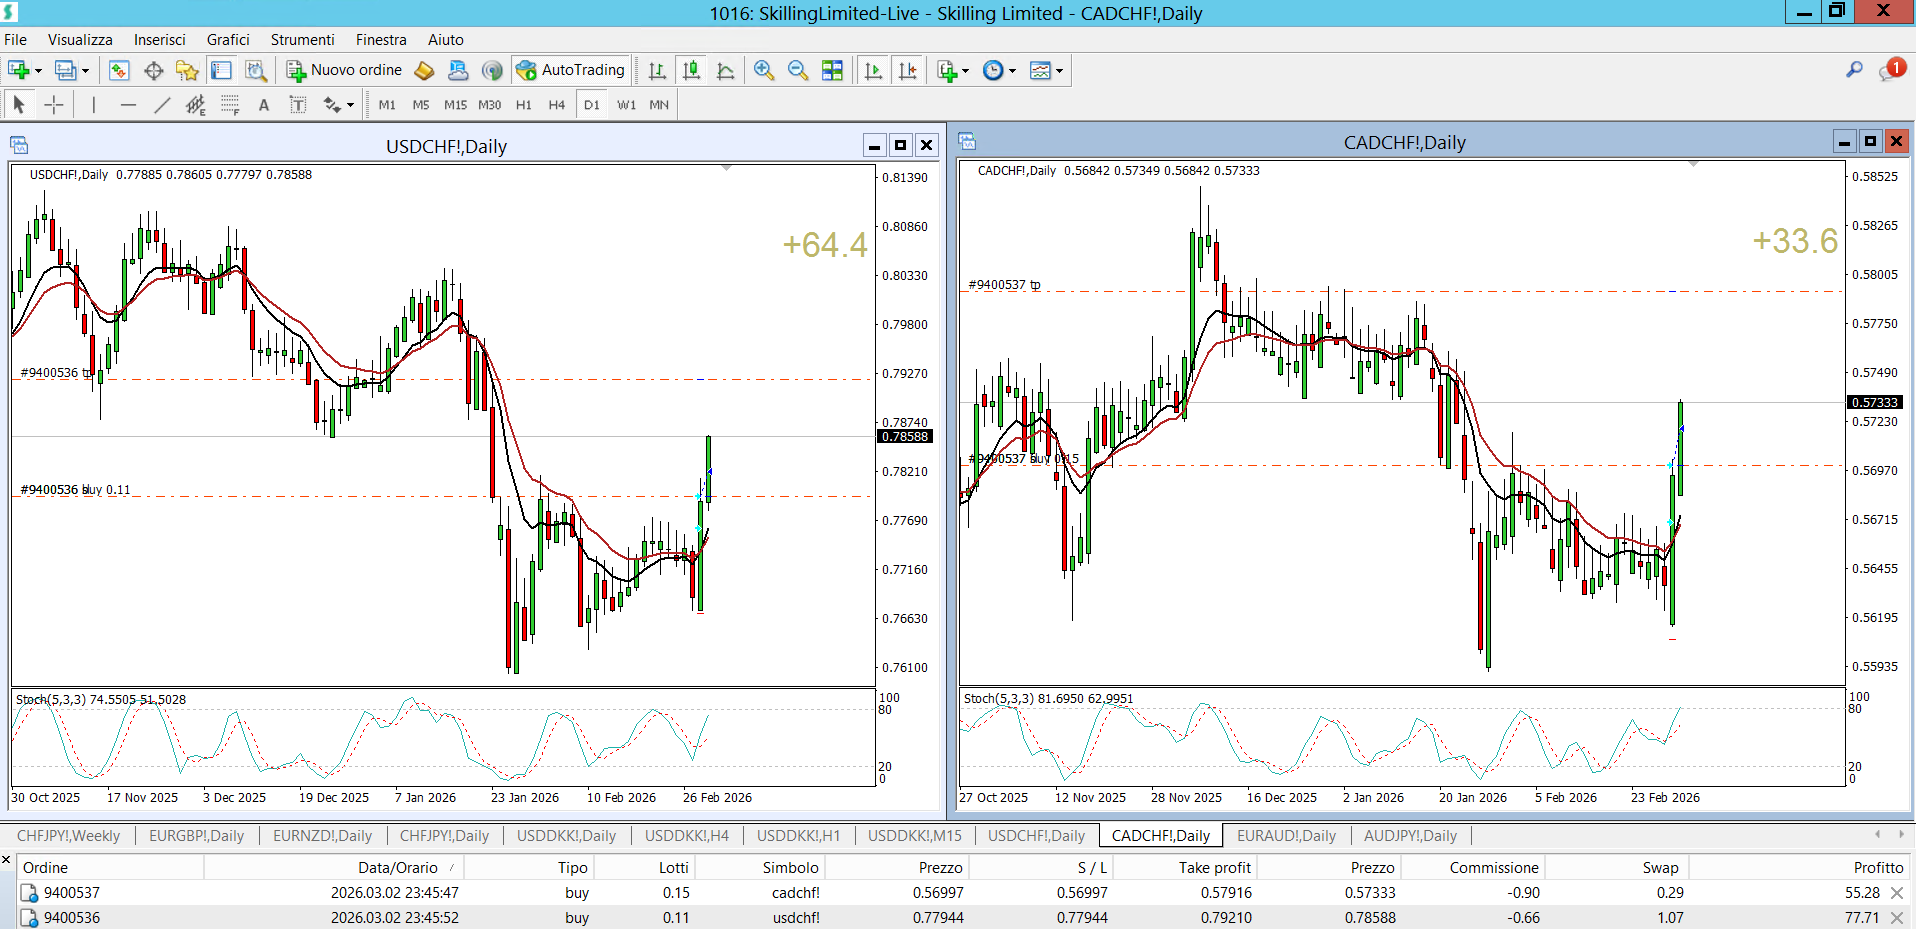Open the Data Window crosshair icon
The image size is (1916, 929).
pyautogui.click(x=153, y=70)
